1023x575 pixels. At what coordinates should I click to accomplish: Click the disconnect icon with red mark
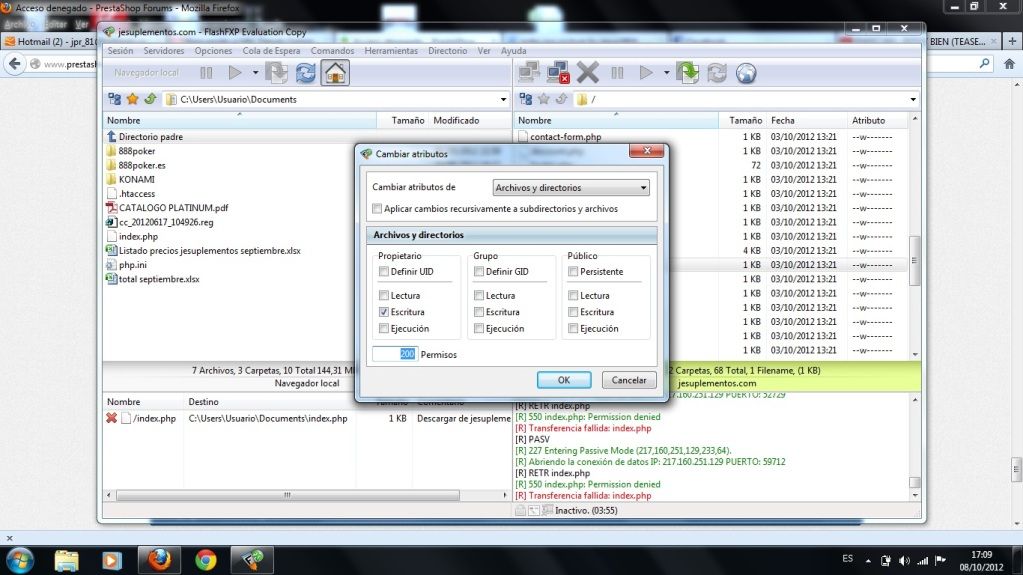(x=557, y=72)
